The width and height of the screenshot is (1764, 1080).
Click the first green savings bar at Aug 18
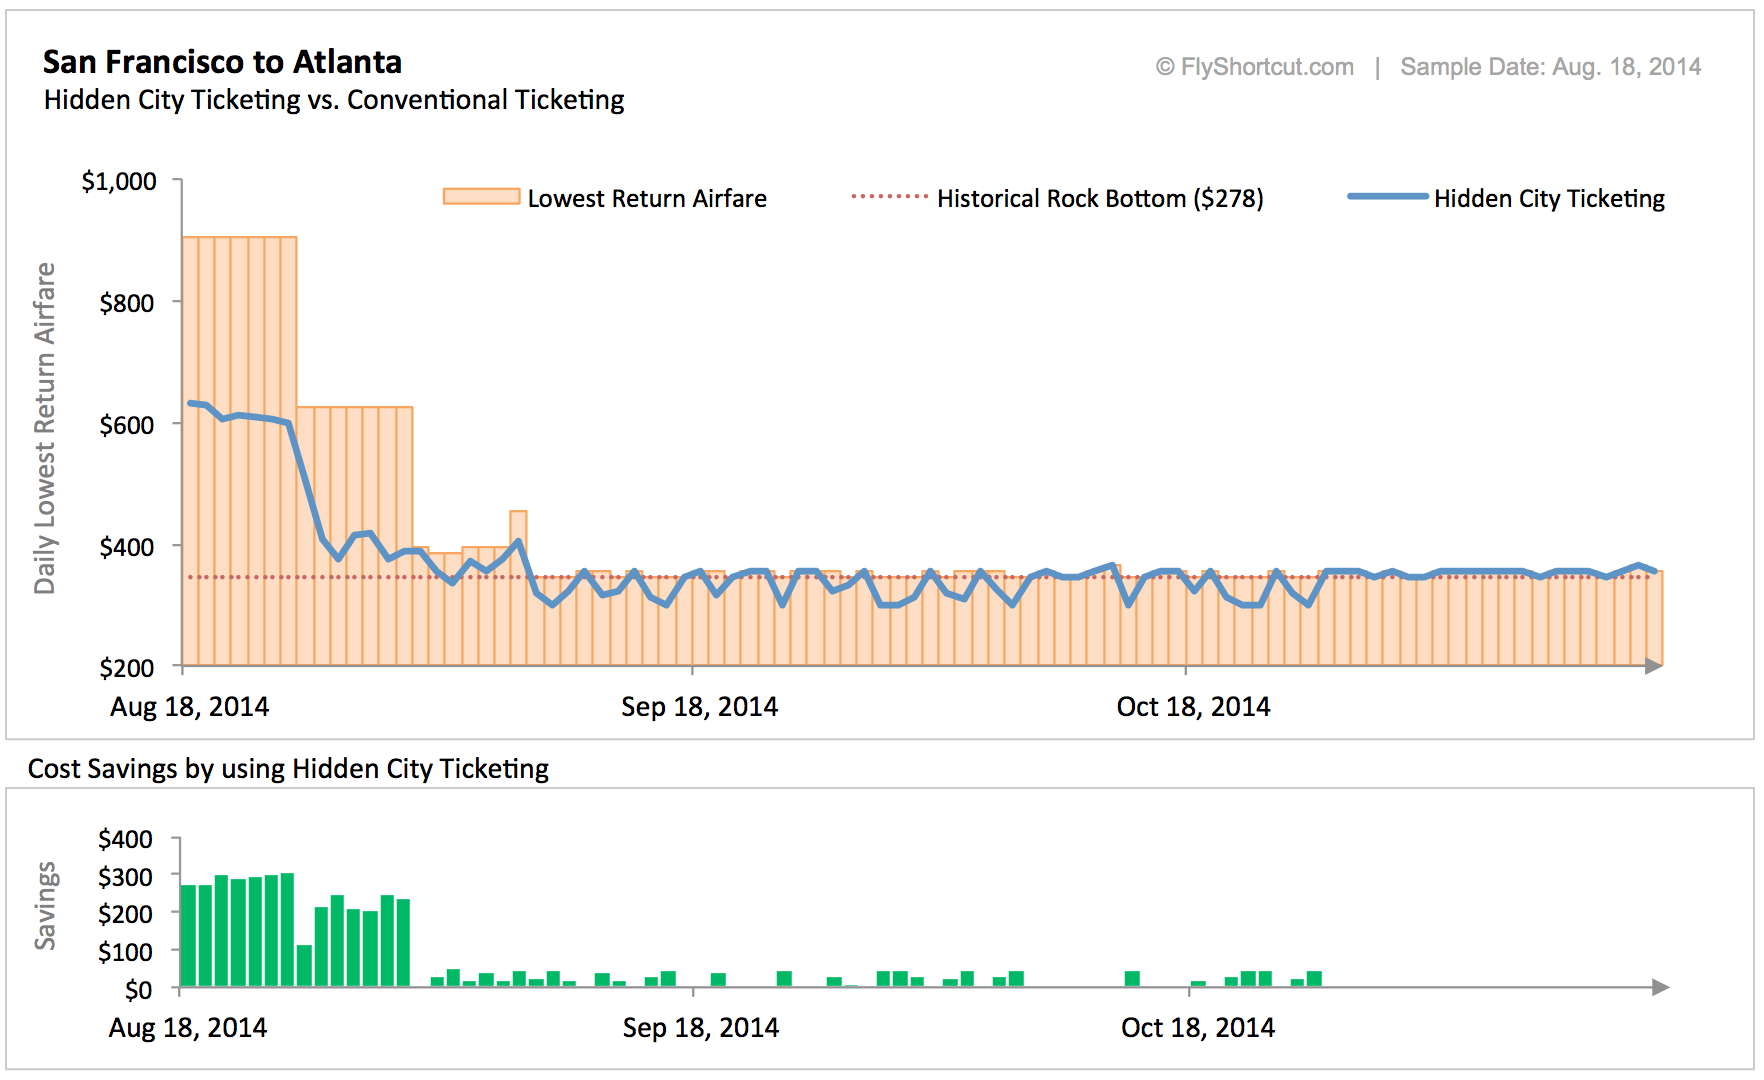tap(188, 936)
